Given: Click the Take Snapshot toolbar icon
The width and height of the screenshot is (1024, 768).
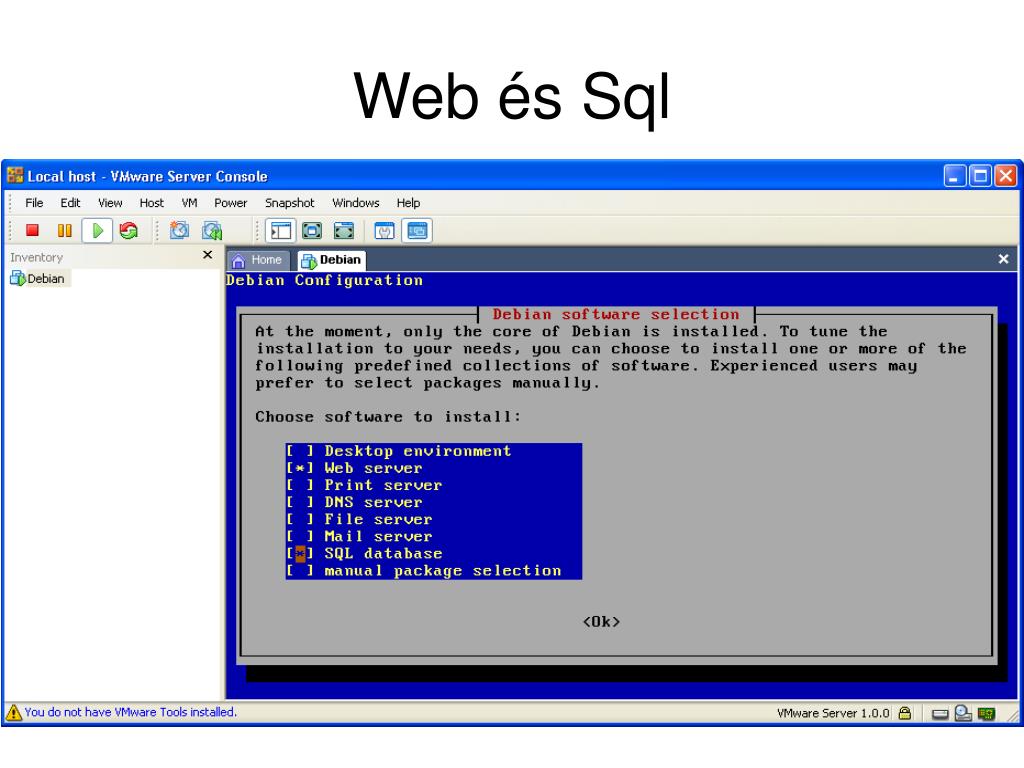Looking at the screenshot, I should [x=179, y=230].
